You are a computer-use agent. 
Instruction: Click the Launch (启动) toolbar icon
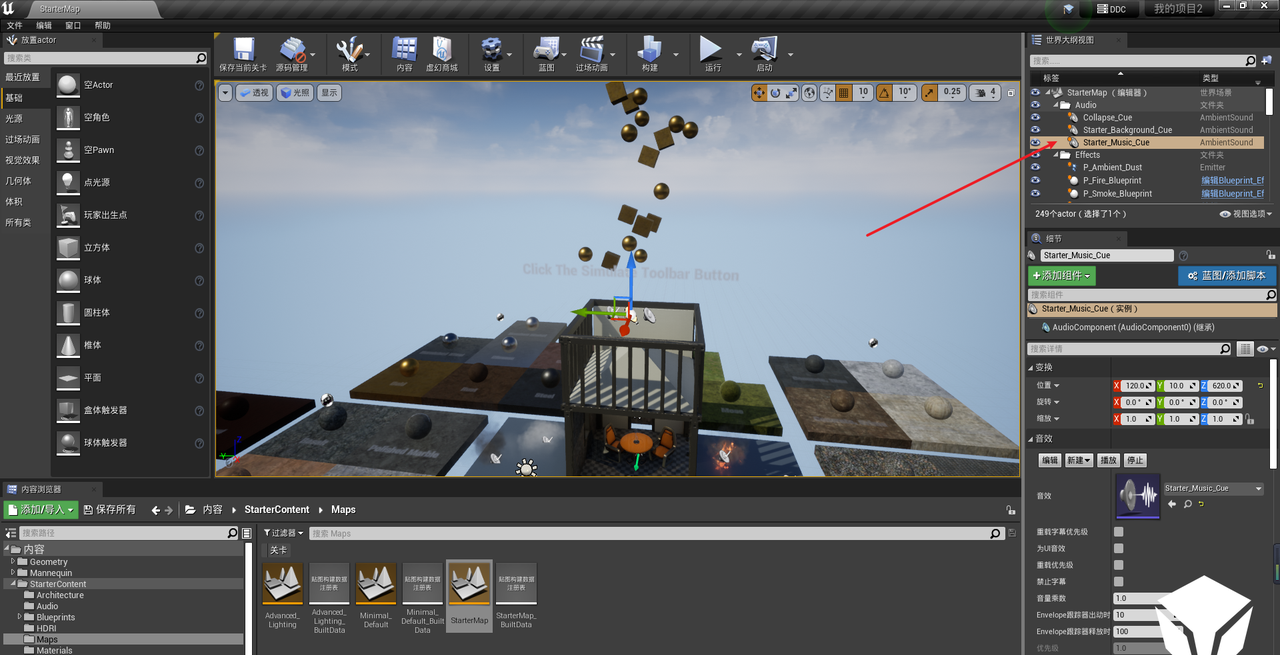pos(765,52)
